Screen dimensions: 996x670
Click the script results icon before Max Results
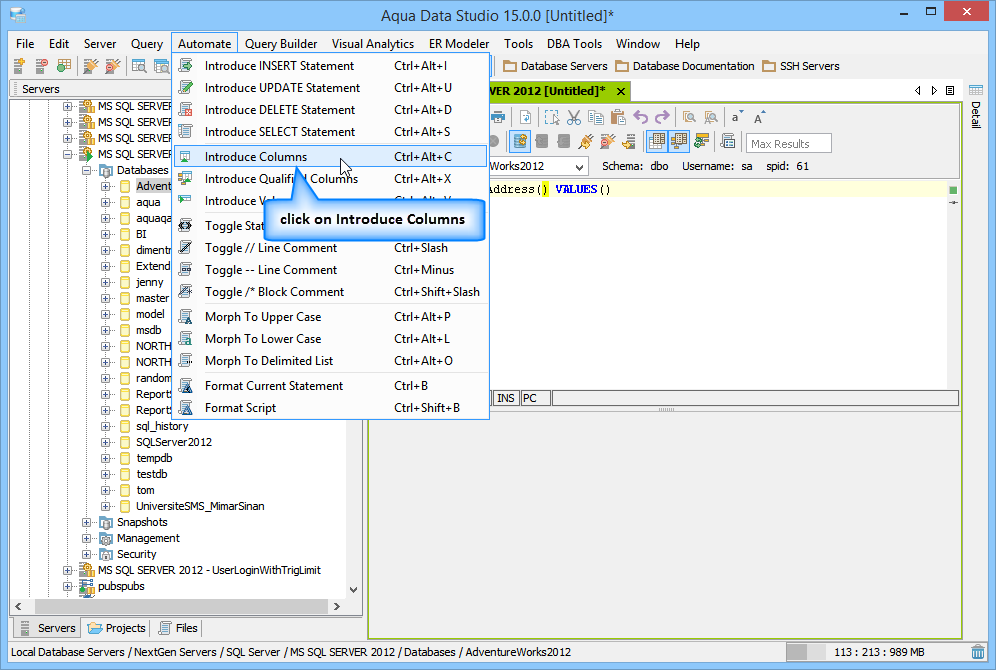[x=728, y=142]
